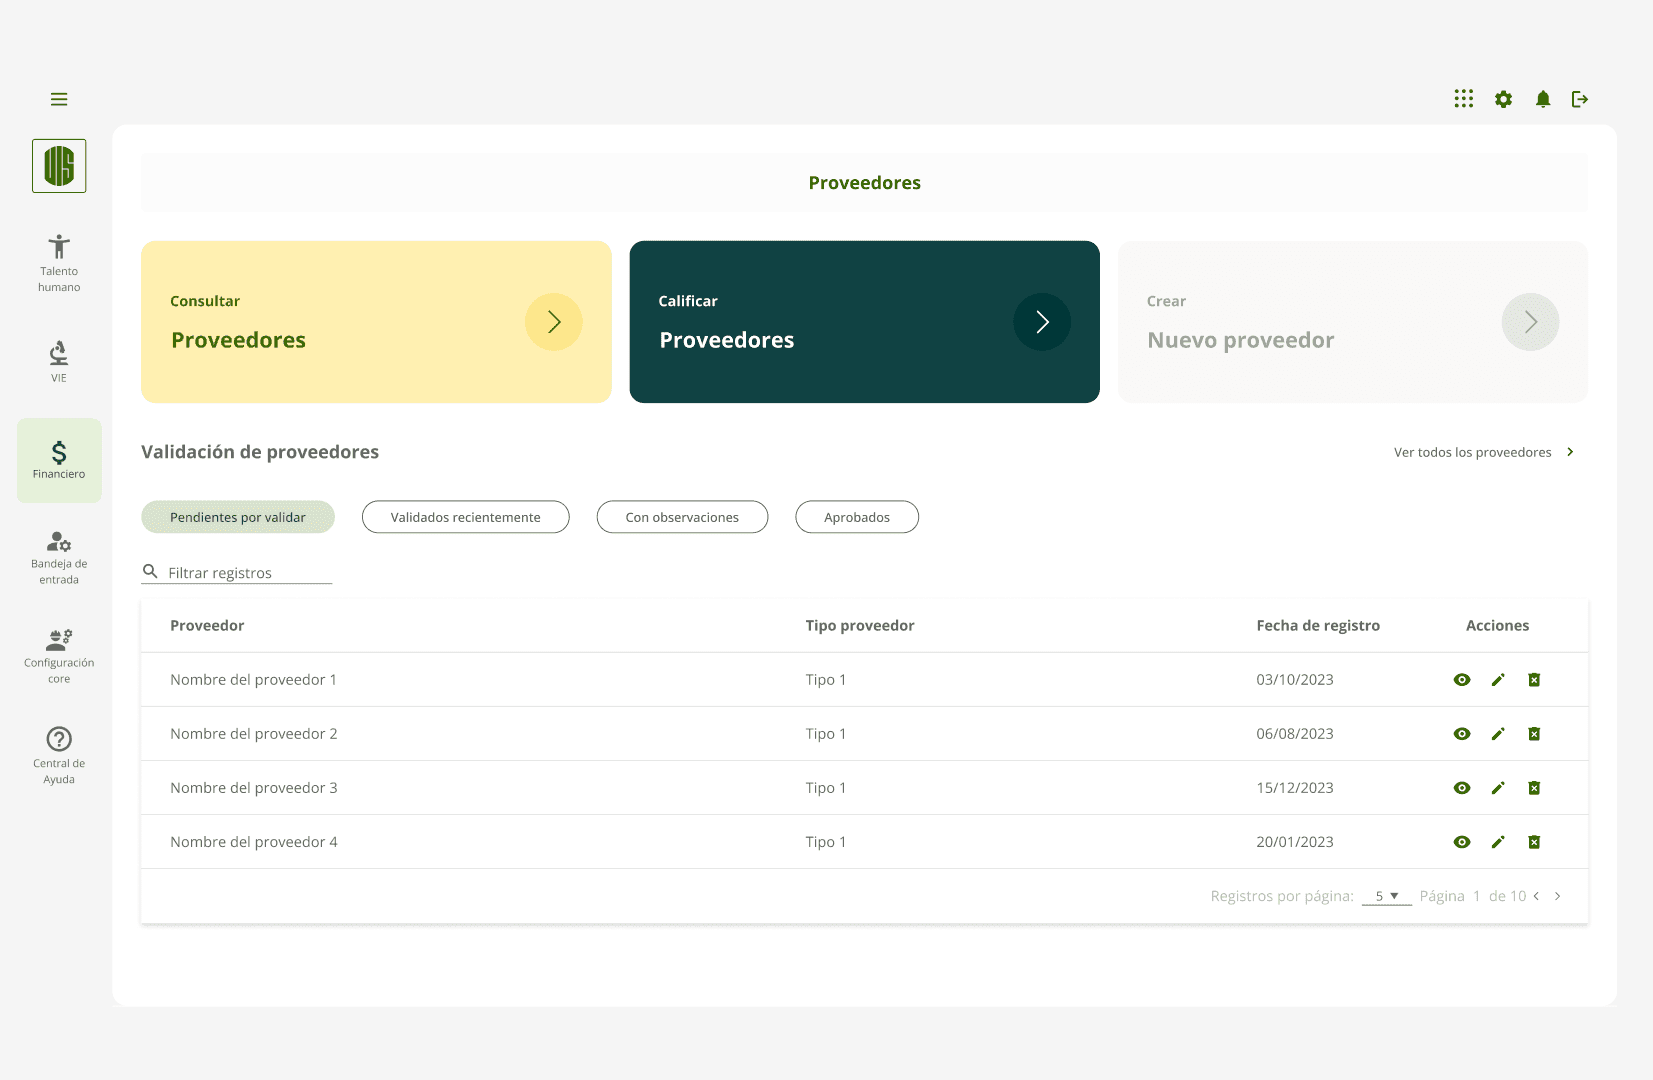Open the Crear Nuevo proveedor card
The image size is (1653, 1080).
(1353, 322)
